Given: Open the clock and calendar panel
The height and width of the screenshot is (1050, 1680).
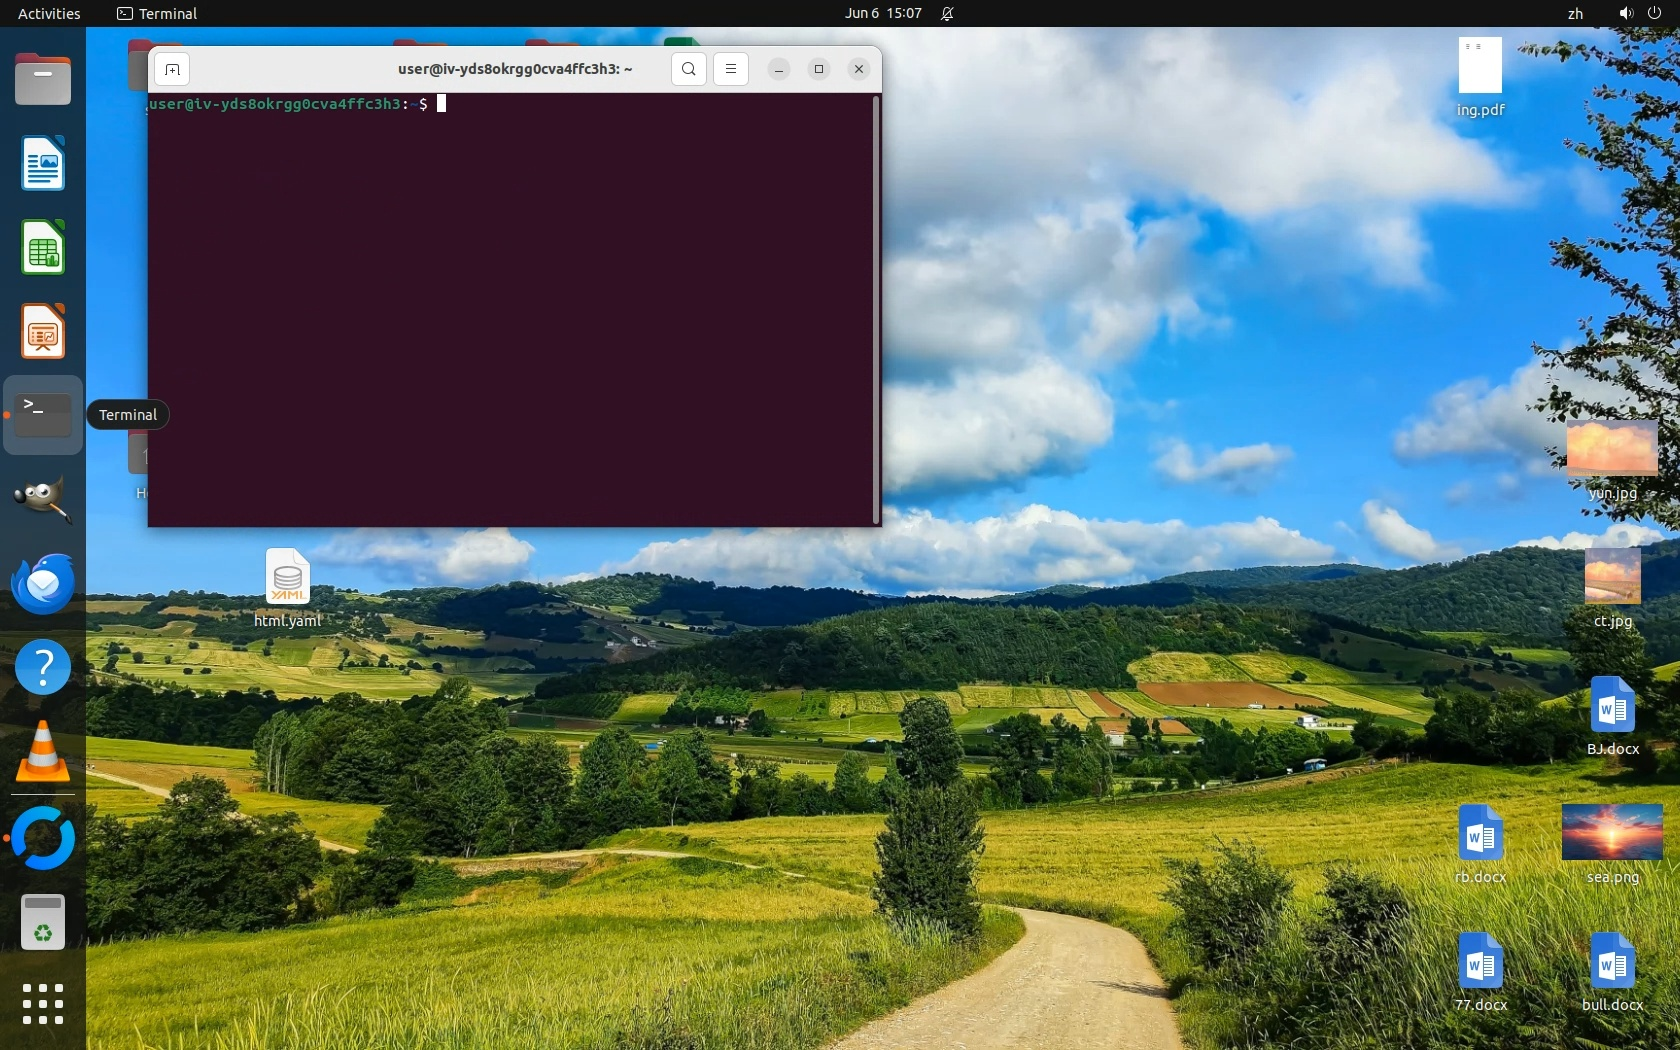Looking at the screenshot, I should pyautogui.click(x=882, y=13).
